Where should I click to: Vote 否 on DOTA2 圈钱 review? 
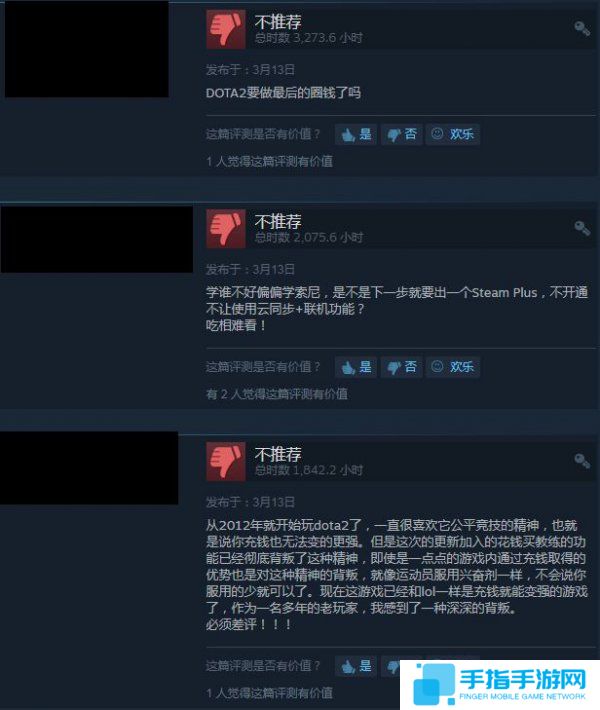click(x=402, y=134)
